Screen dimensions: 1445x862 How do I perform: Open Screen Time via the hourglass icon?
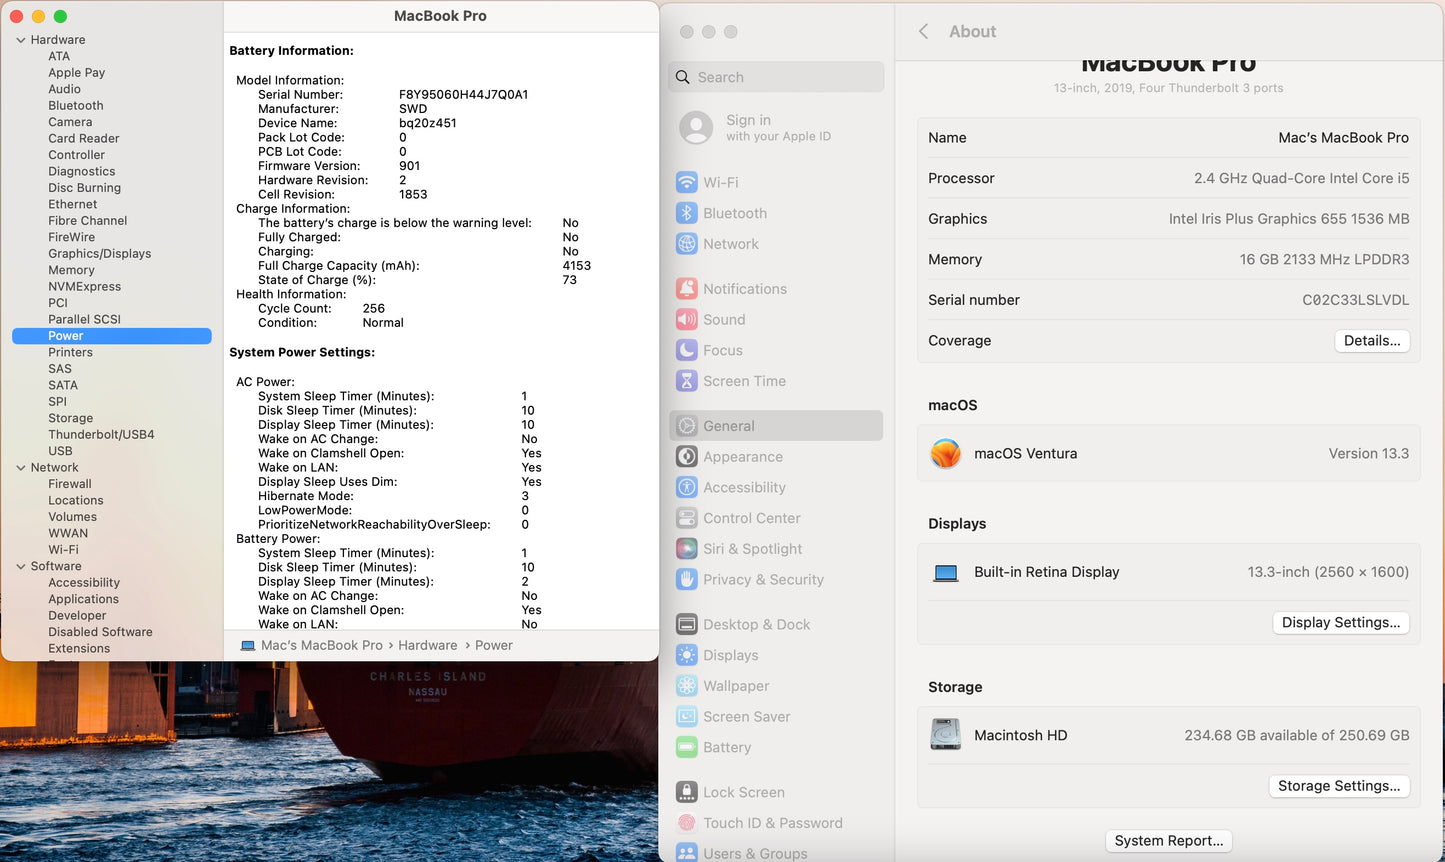(x=687, y=381)
